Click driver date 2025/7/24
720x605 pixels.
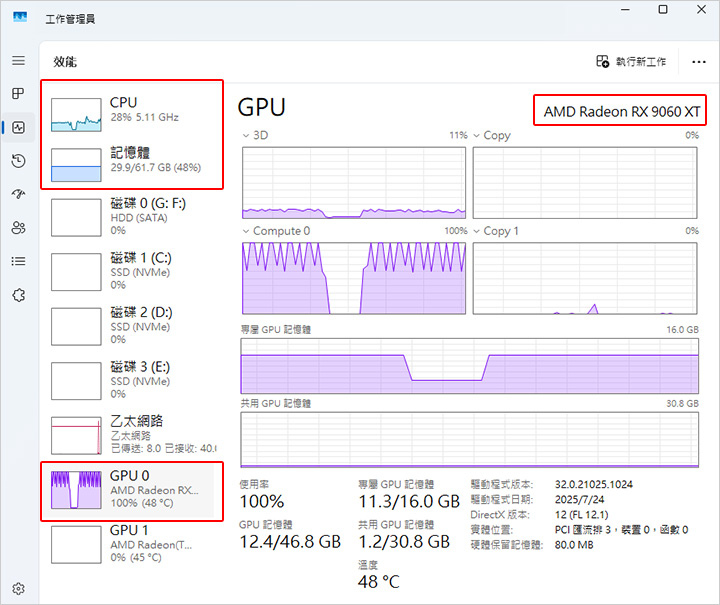(x=579, y=499)
